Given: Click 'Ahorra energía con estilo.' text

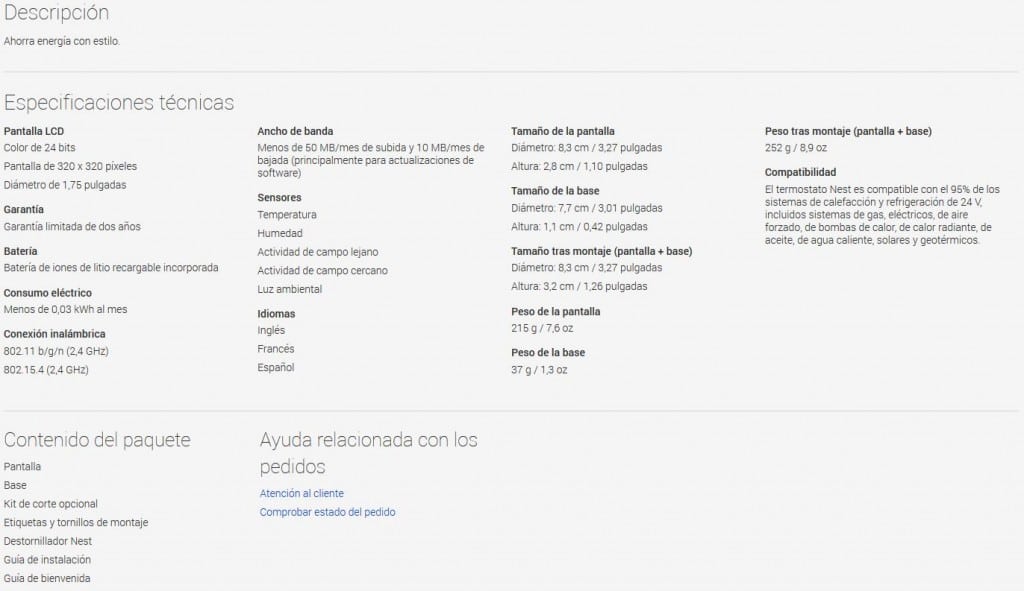Looking at the screenshot, I should (x=62, y=41).
